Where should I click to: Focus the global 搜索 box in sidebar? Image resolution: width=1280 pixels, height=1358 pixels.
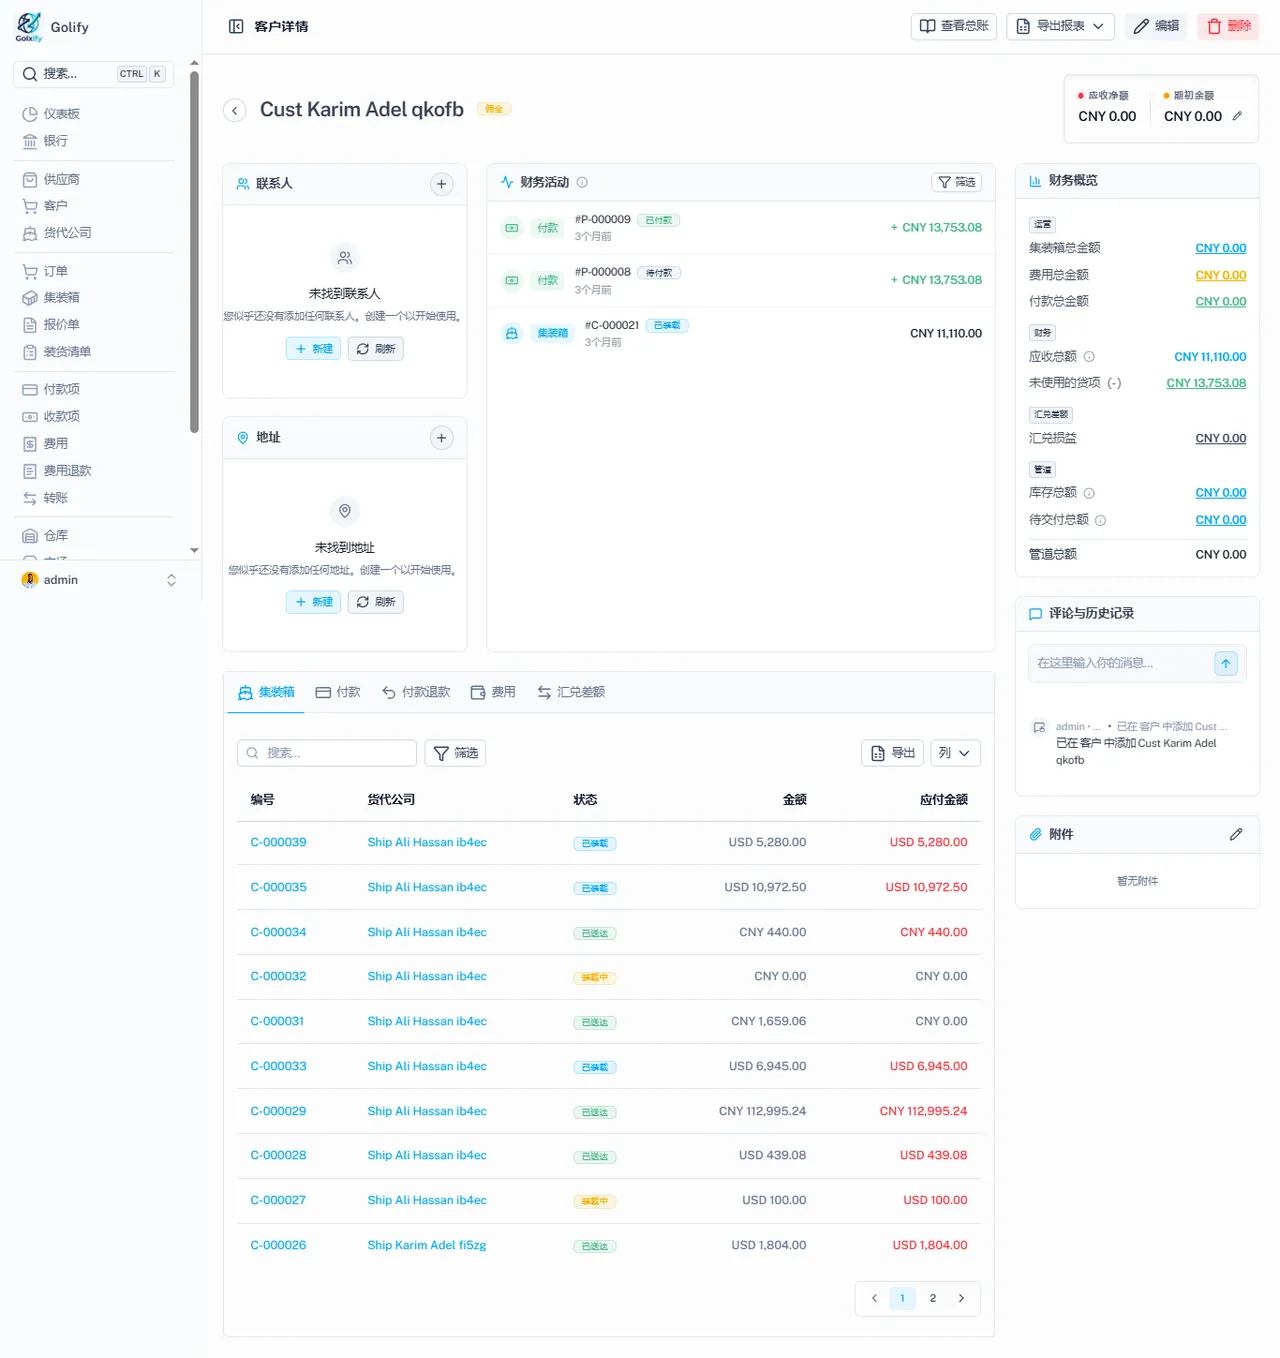coord(93,74)
